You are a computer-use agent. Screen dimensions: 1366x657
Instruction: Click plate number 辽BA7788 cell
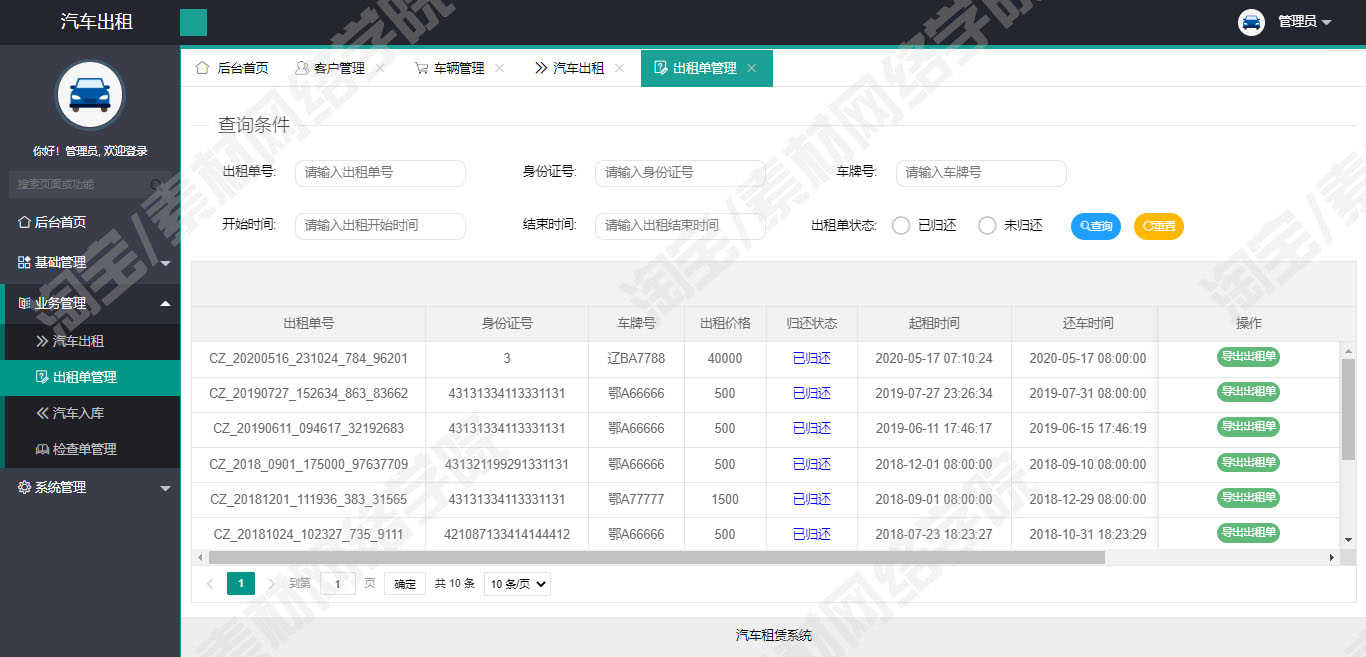pos(636,358)
